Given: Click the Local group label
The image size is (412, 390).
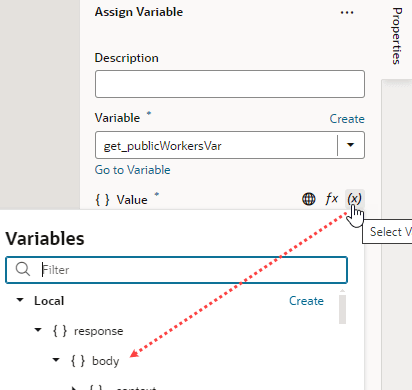Looking at the screenshot, I should tap(49, 301).
